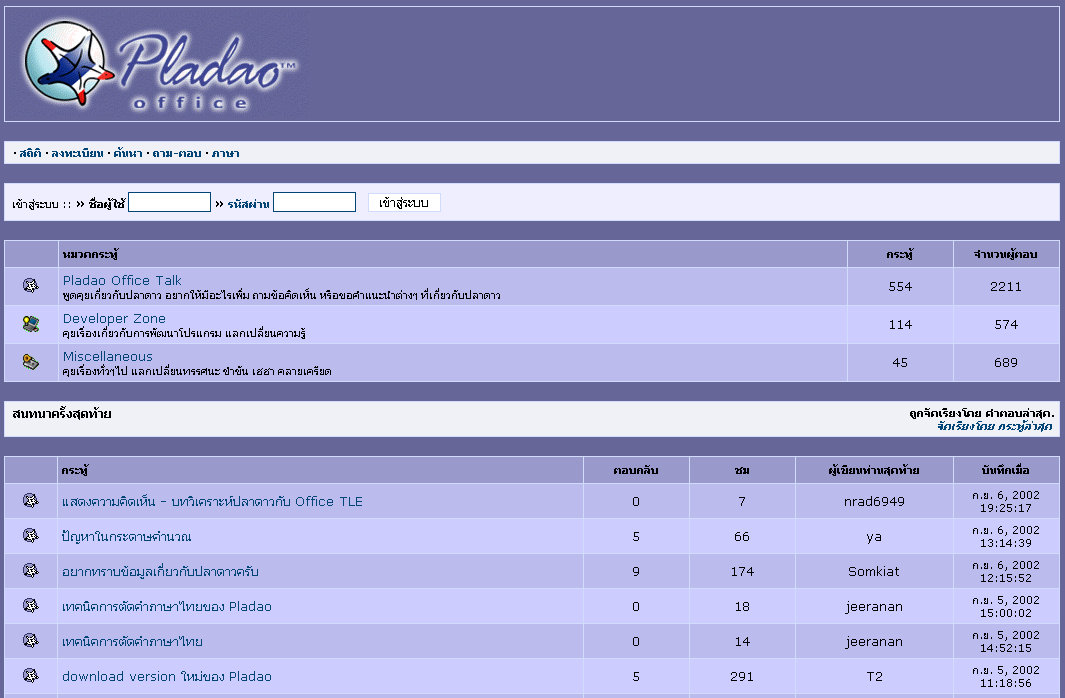Click the icon beside topic last posted by ya
Screen dimensions: 1065x698
pos(31,536)
